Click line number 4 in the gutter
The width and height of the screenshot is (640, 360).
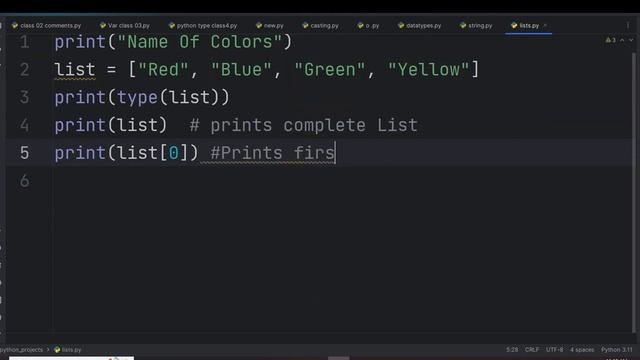[x=24, y=125]
